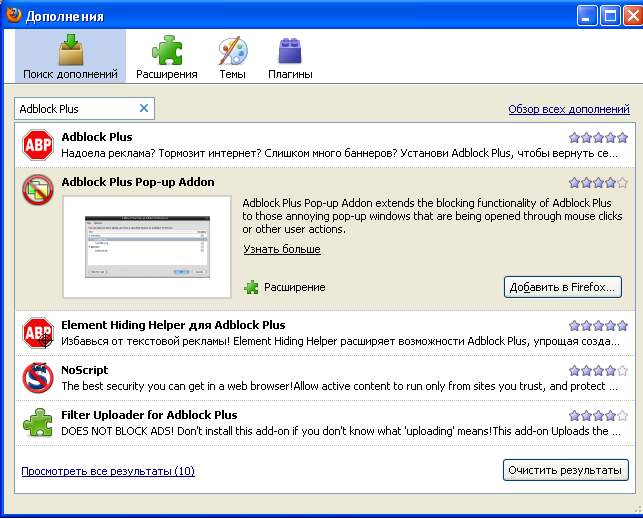
Task: Click the Filter Uploader star rating
Action: coord(598,416)
